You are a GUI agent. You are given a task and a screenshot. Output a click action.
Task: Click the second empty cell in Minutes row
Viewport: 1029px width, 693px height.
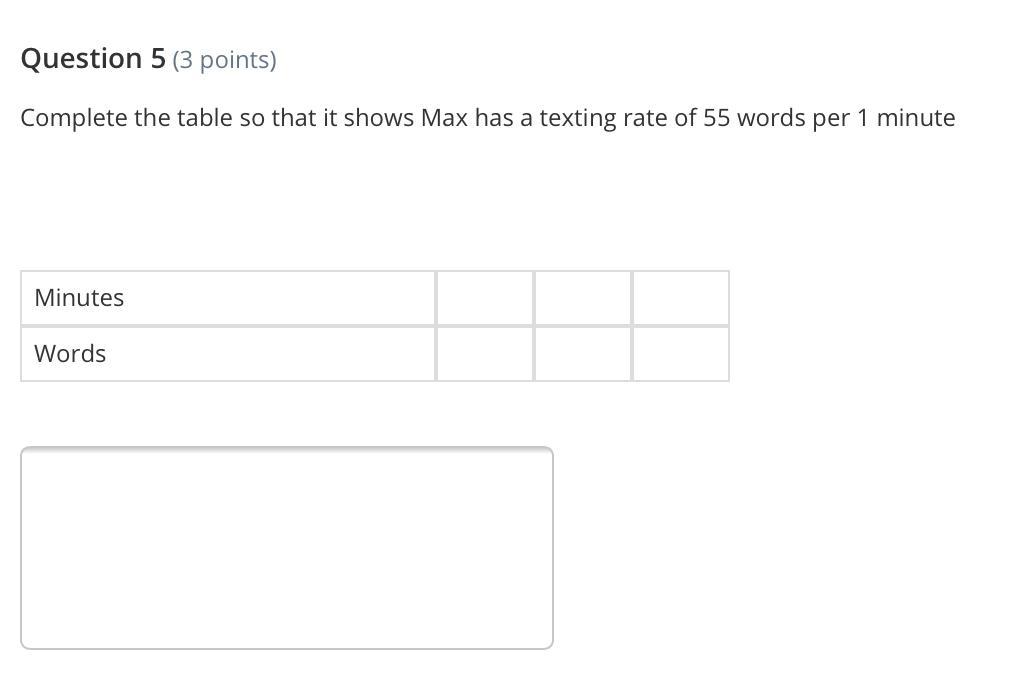(583, 298)
